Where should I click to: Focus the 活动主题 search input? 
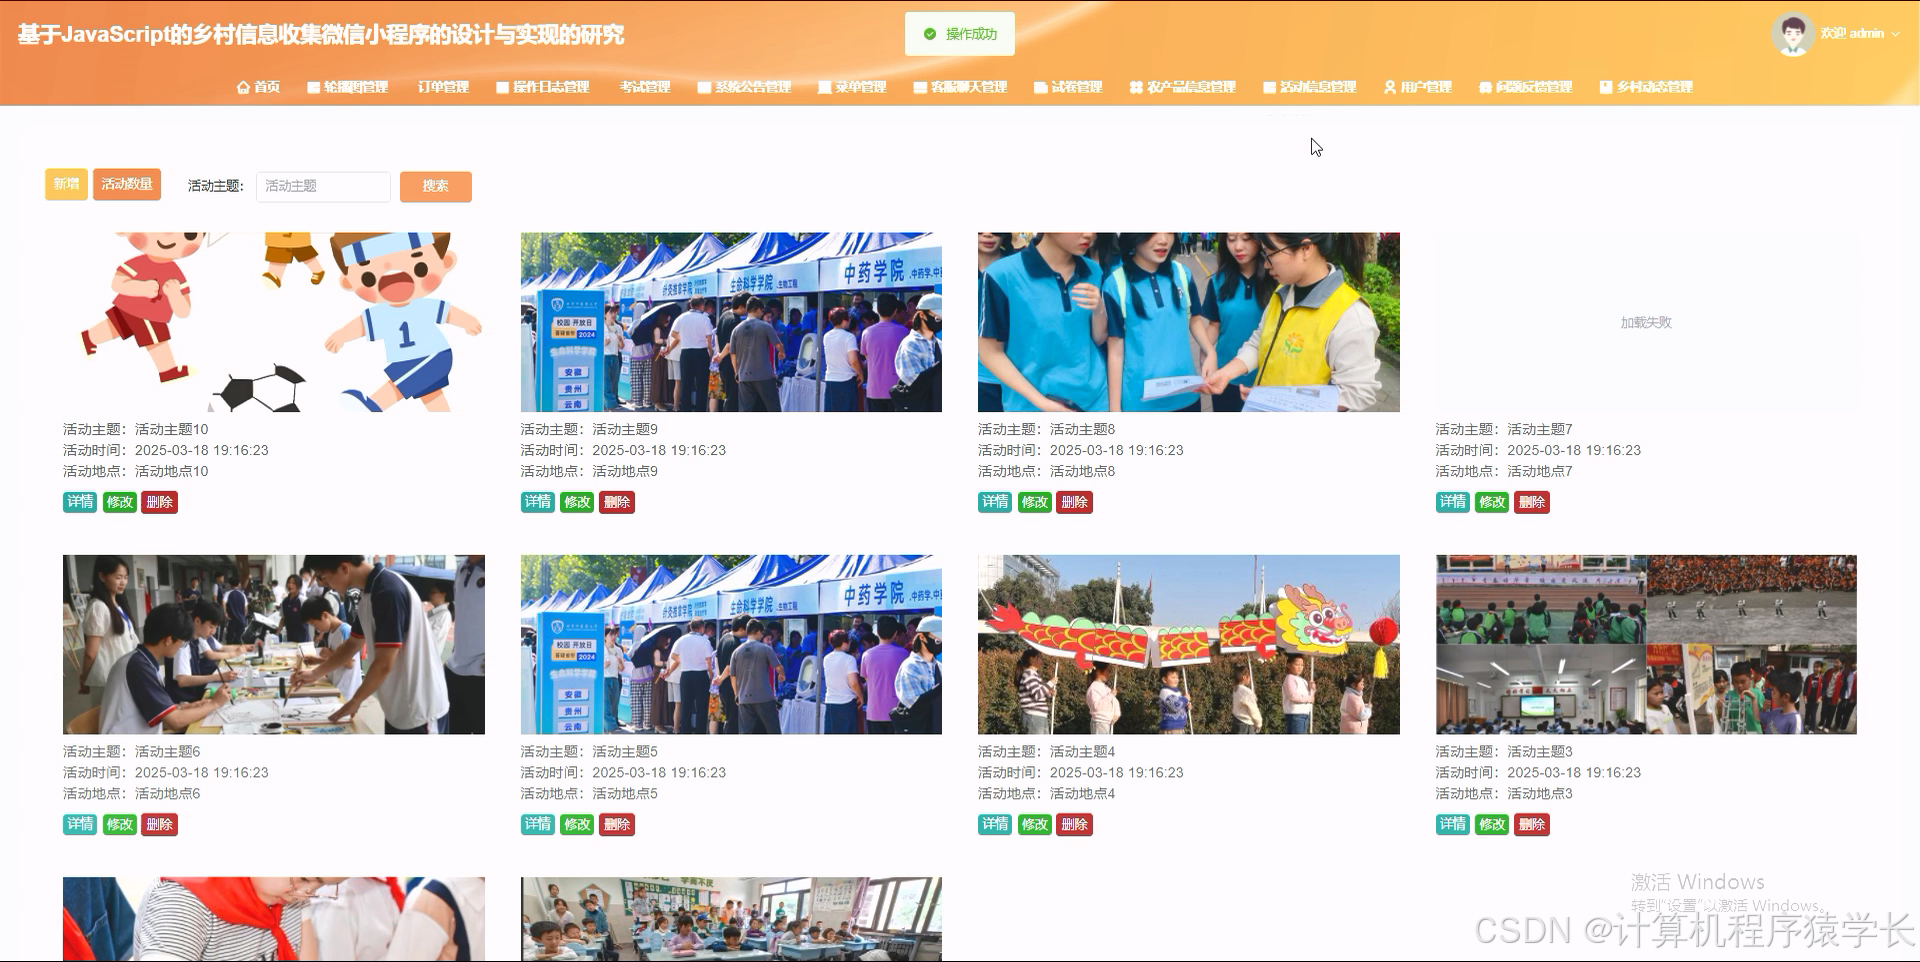click(x=323, y=186)
